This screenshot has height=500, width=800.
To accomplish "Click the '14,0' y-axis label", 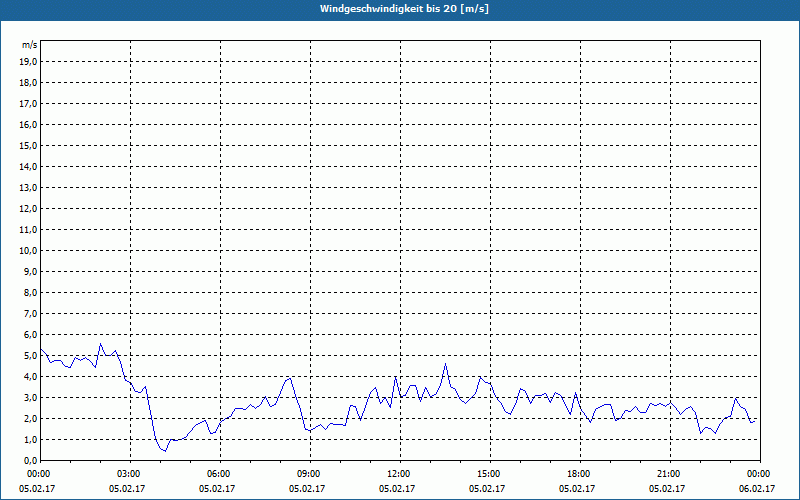I will (28, 166).
